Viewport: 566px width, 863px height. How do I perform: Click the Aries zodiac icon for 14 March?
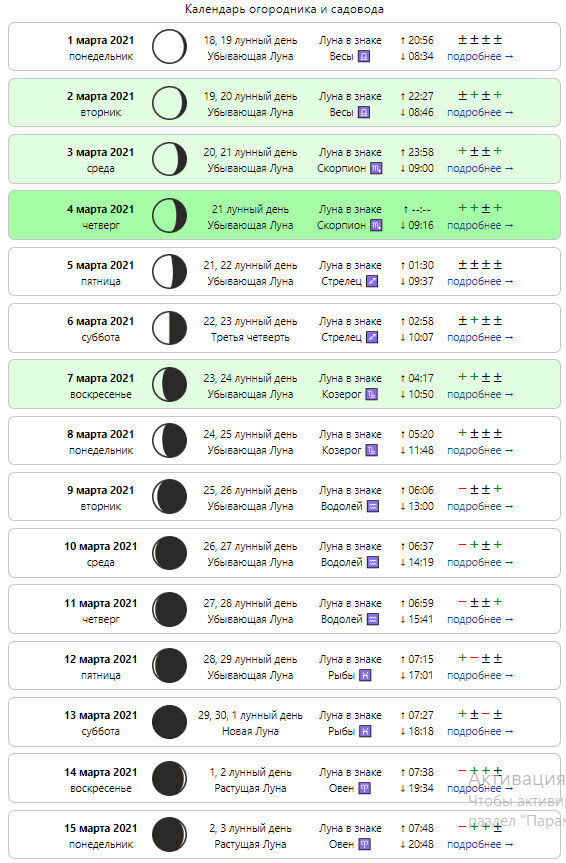coord(364,788)
